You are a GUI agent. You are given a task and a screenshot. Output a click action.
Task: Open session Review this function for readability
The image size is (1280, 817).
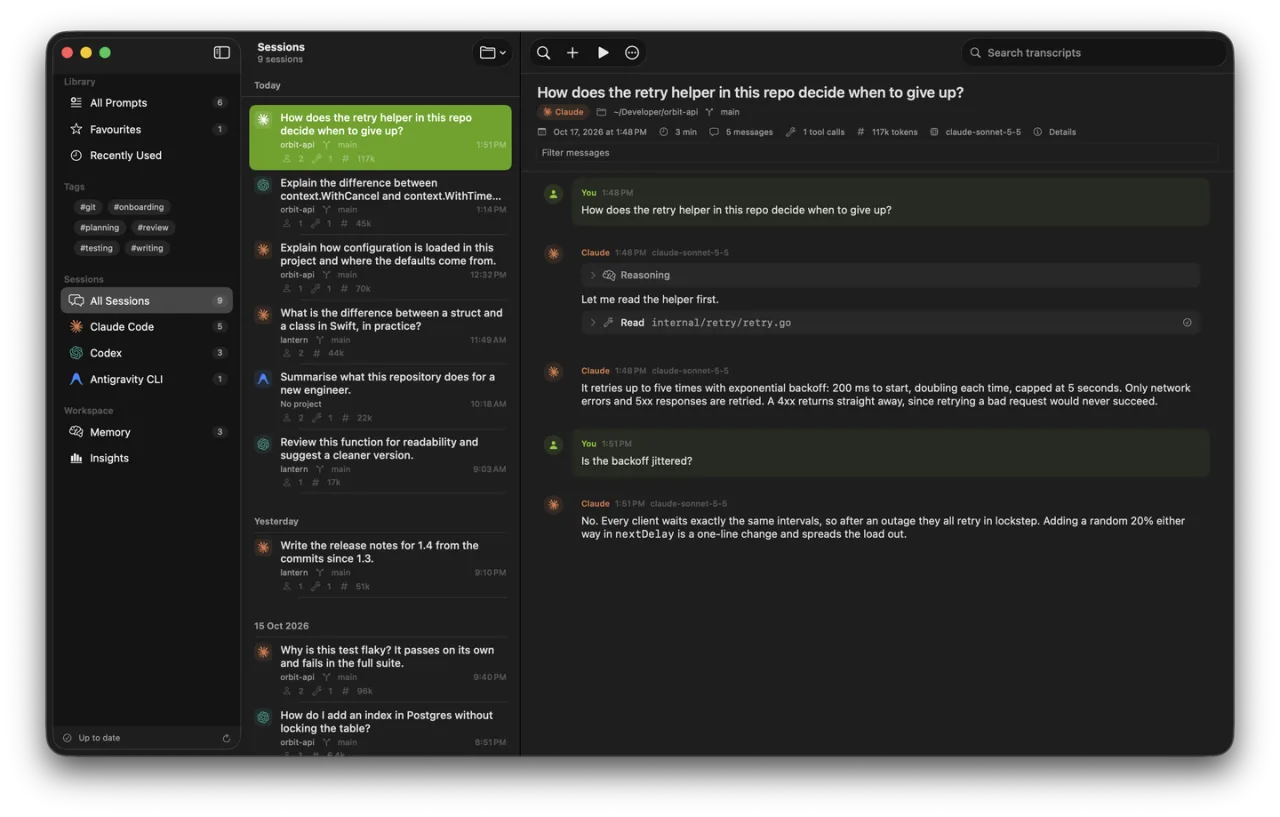pyautogui.click(x=380, y=462)
